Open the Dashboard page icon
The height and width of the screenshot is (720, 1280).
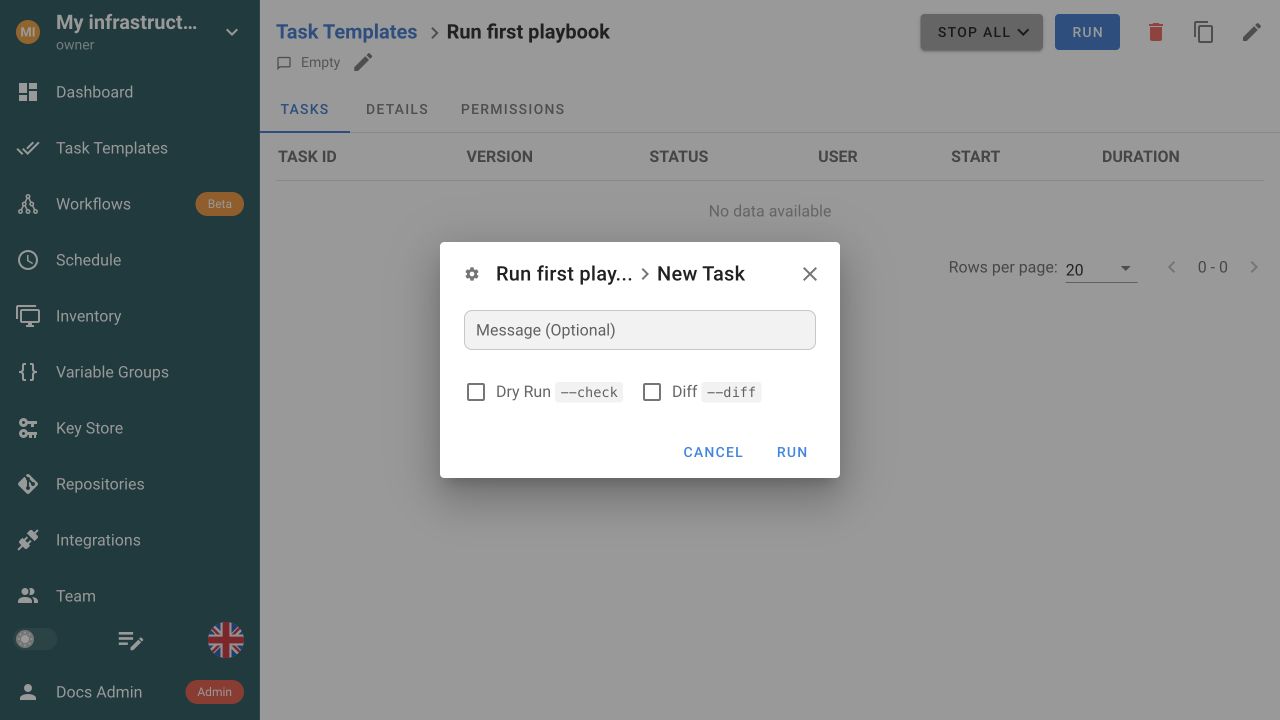point(28,92)
